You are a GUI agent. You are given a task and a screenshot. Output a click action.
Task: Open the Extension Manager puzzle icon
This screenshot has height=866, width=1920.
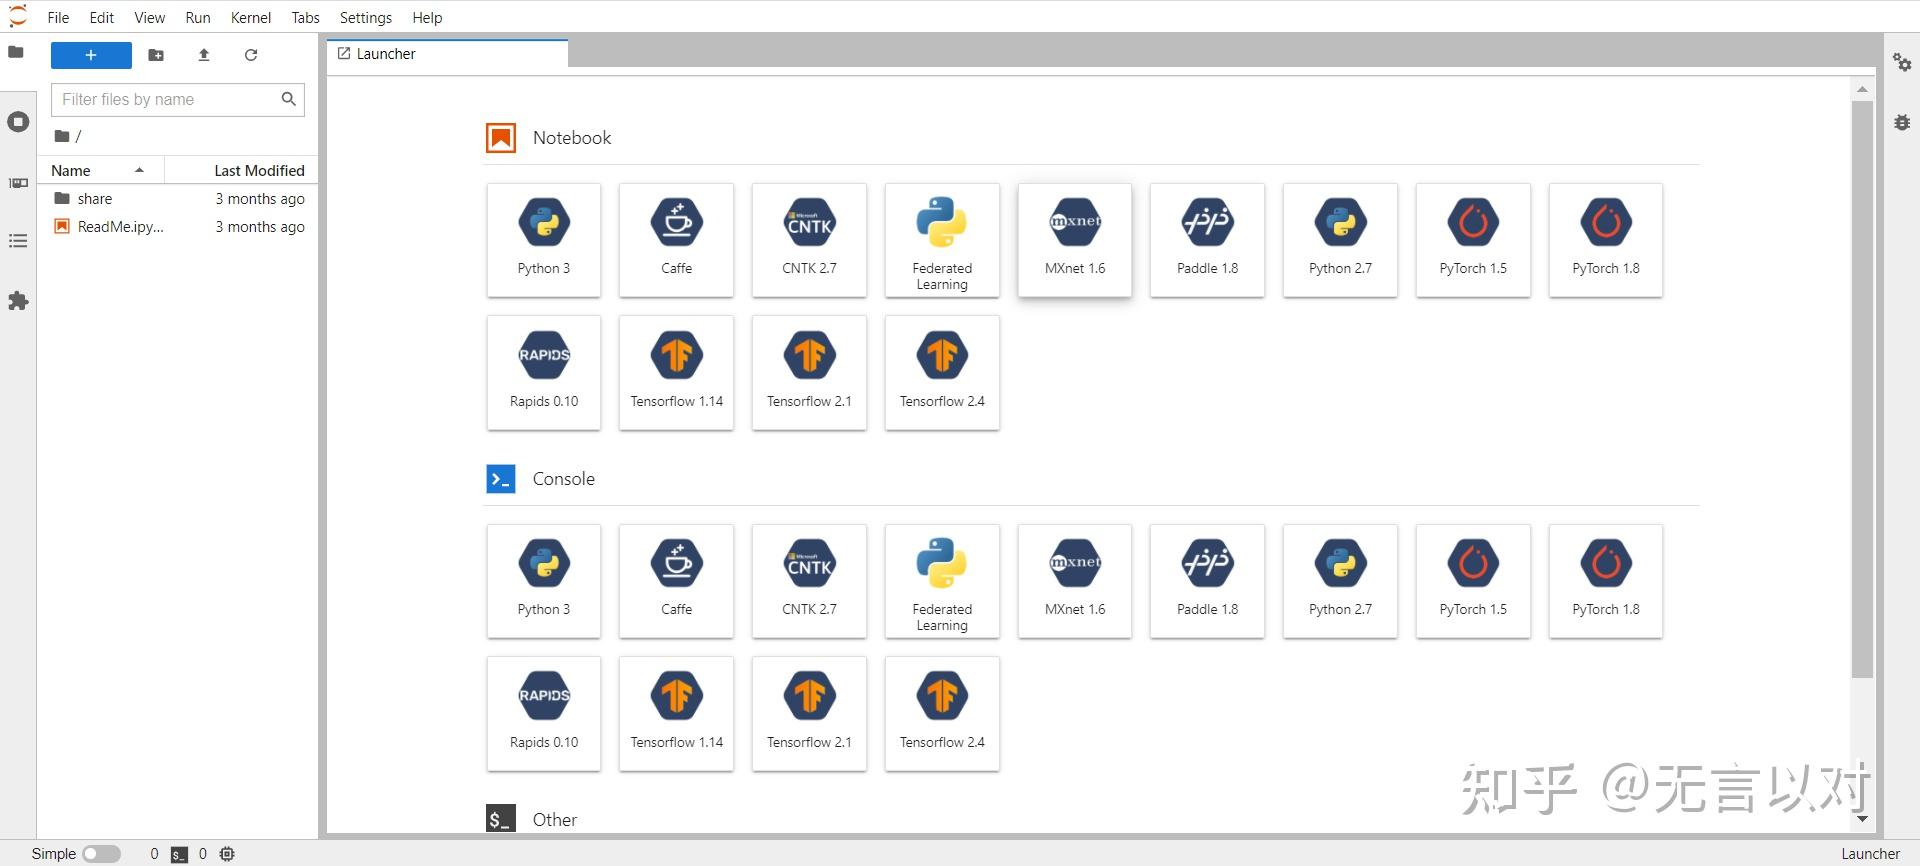18,301
